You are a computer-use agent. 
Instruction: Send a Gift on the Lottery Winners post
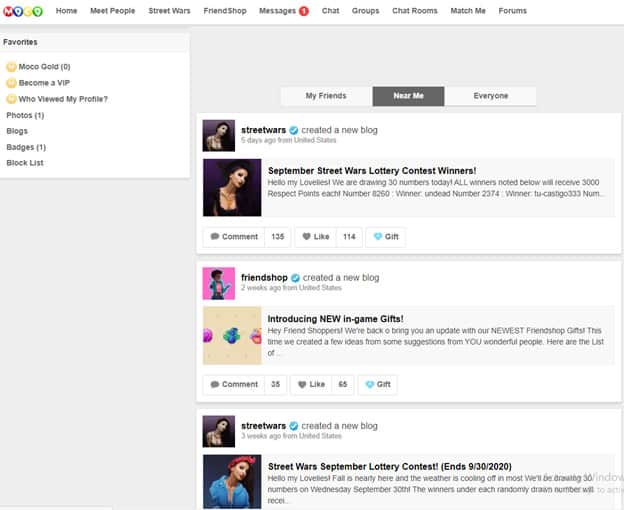386,237
